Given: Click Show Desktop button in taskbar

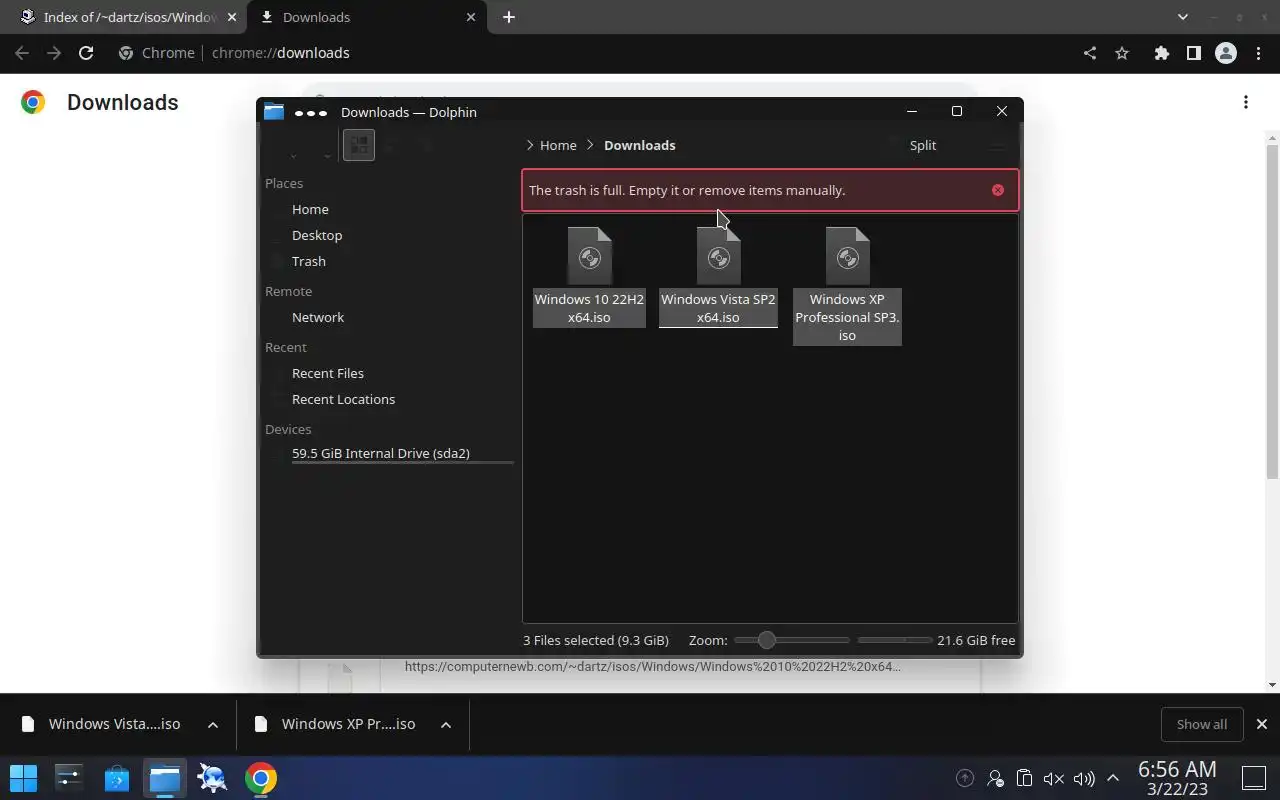Looking at the screenshot, I should point(1253,778).
